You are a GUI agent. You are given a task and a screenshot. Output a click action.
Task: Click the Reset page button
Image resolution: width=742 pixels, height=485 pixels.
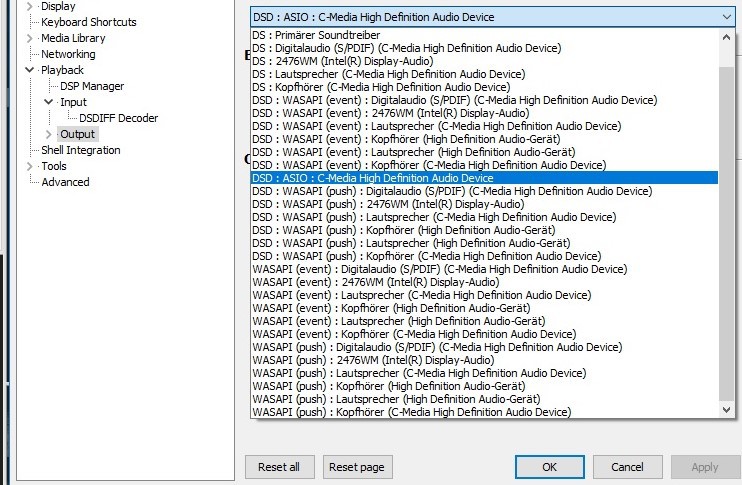coord(357,467)
